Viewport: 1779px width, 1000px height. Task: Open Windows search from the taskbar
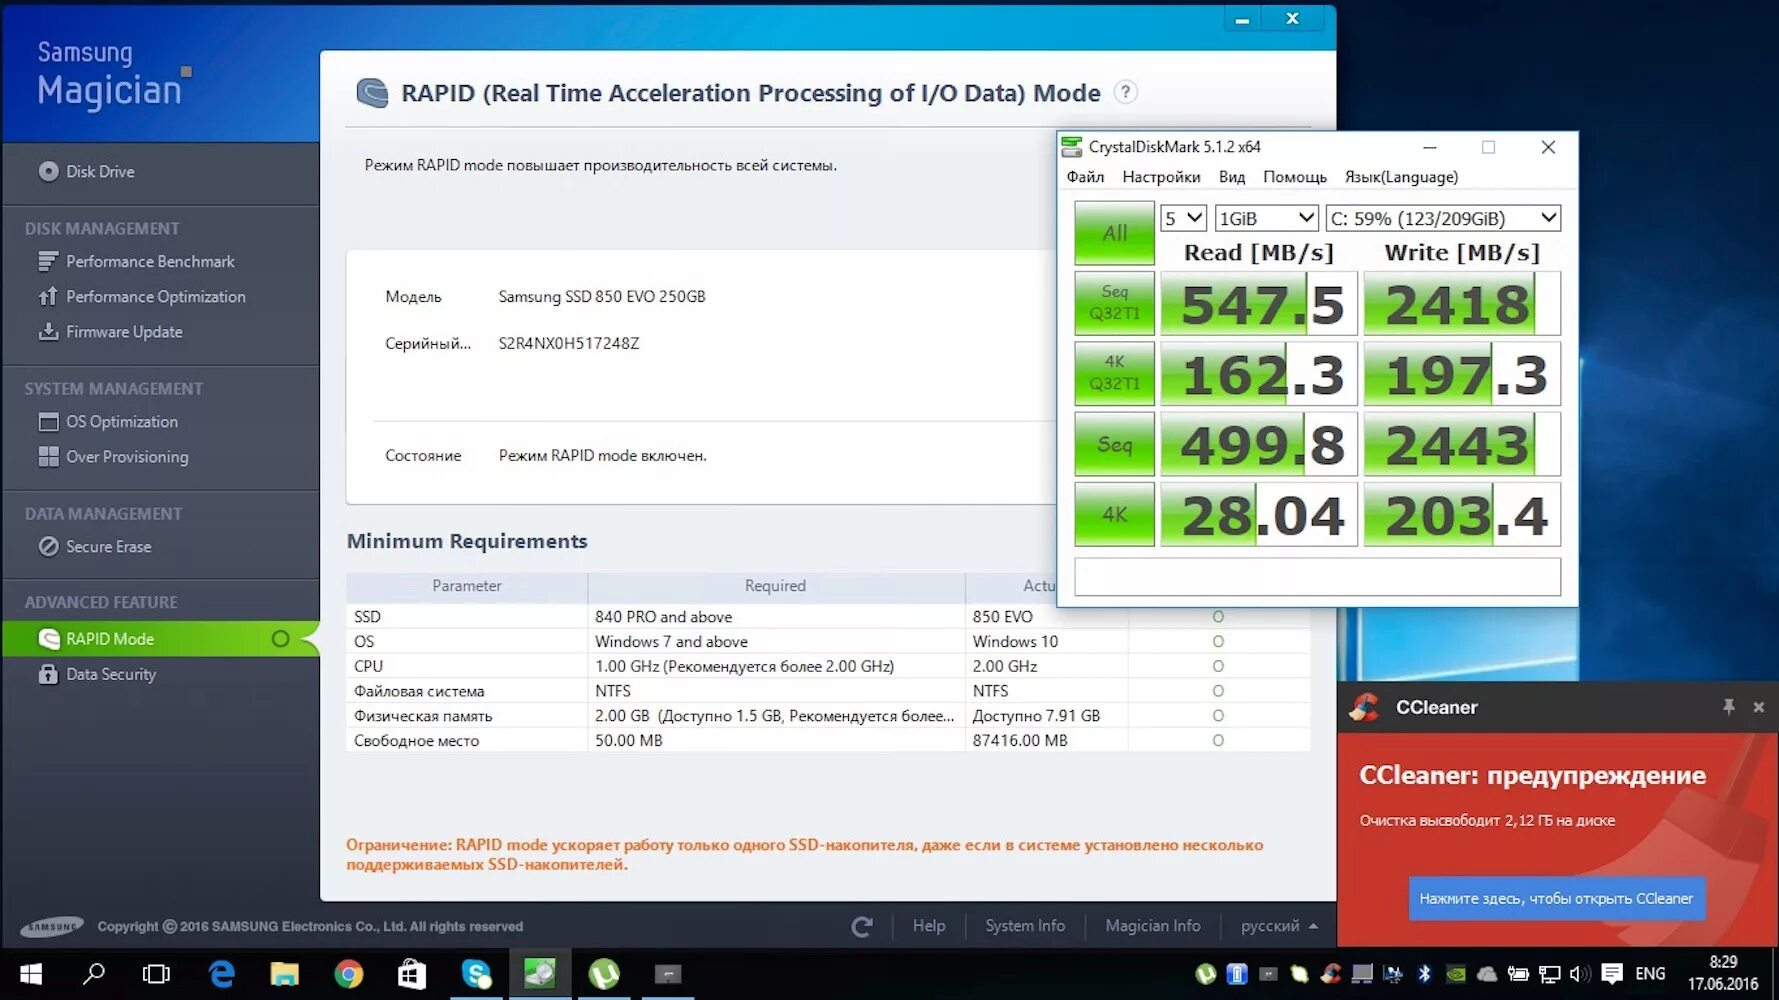point(94,974)
